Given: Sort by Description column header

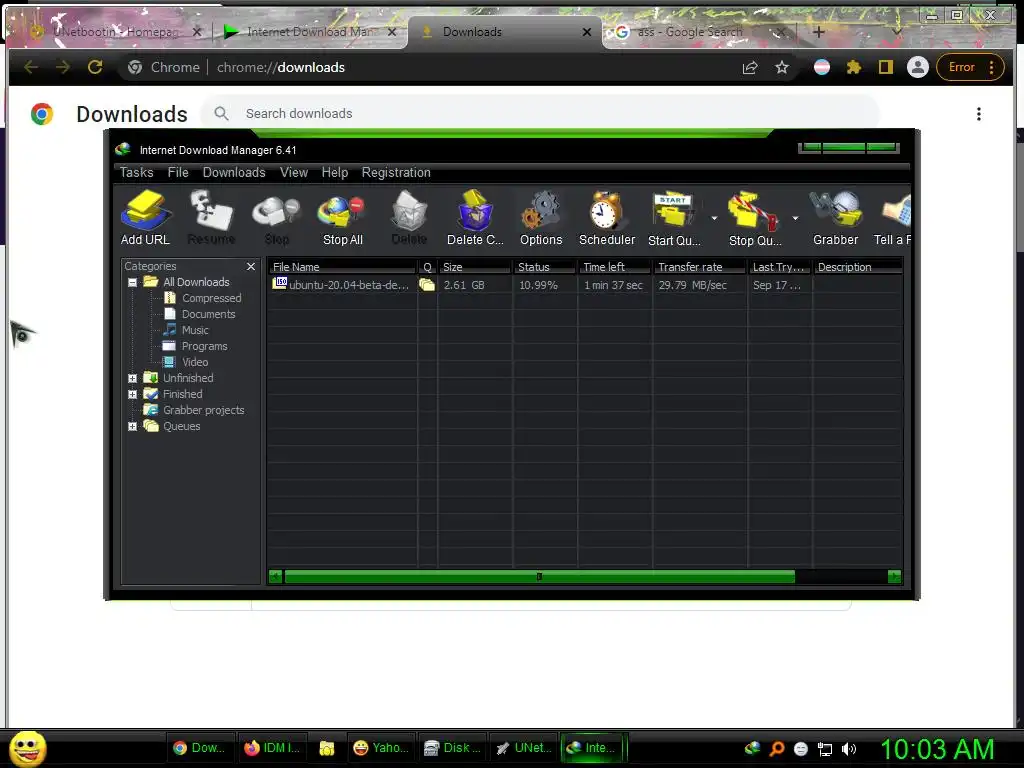Looking at the screenshot, I should [857, 267].
